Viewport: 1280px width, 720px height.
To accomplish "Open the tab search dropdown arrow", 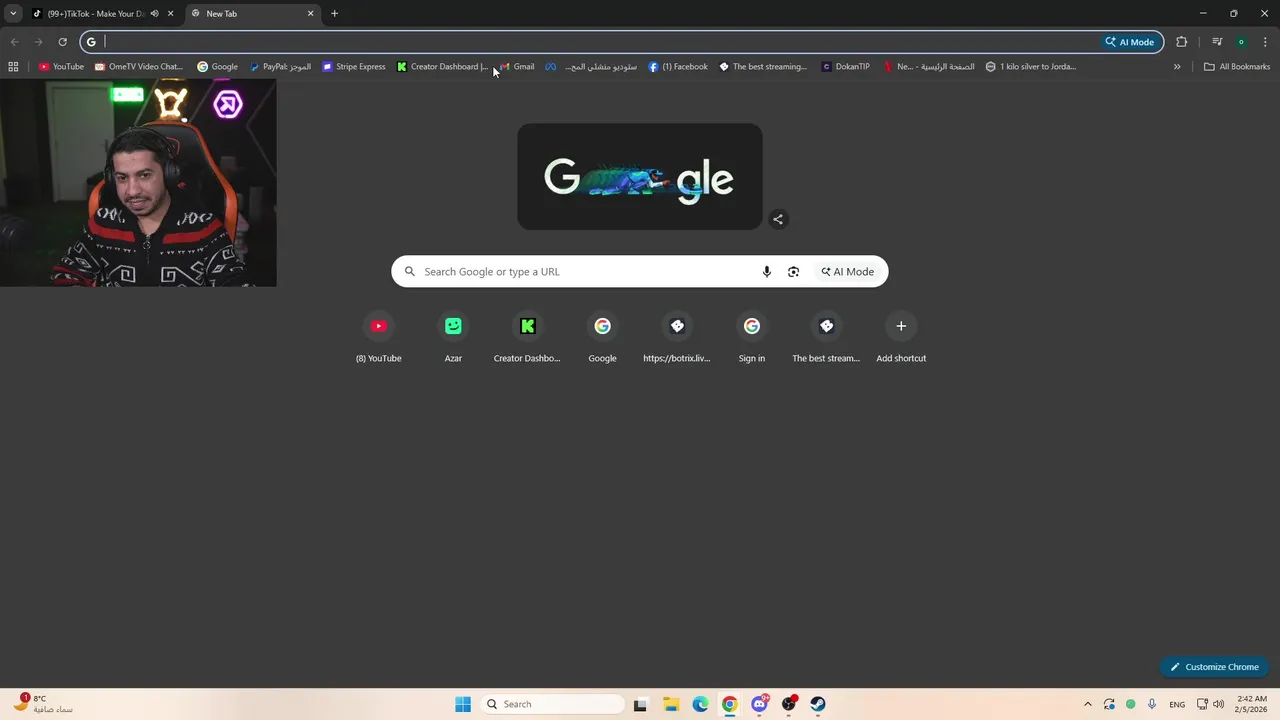I will click(x=13, y=14).
